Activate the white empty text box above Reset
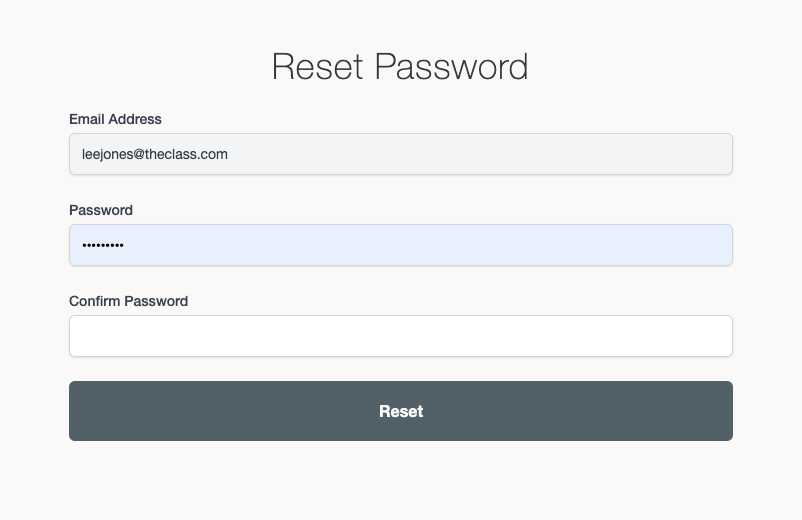 tap(400, 336)
